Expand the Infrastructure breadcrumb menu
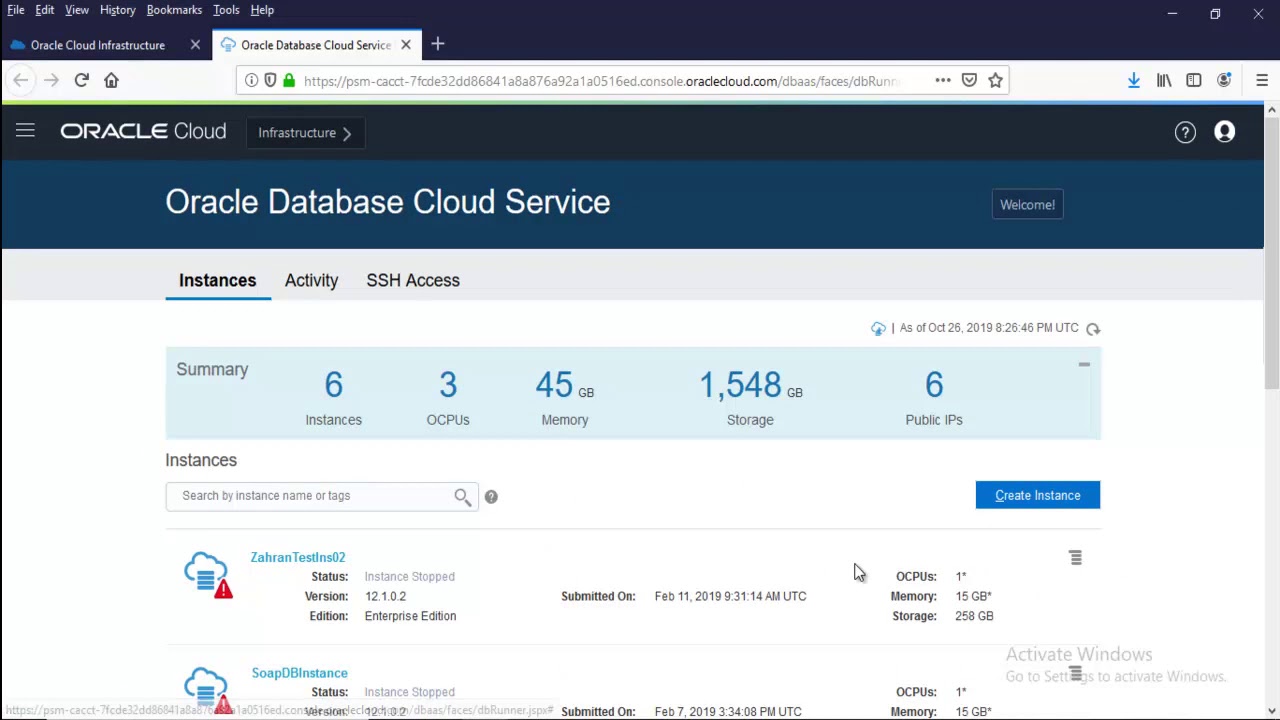 [304, 132]
